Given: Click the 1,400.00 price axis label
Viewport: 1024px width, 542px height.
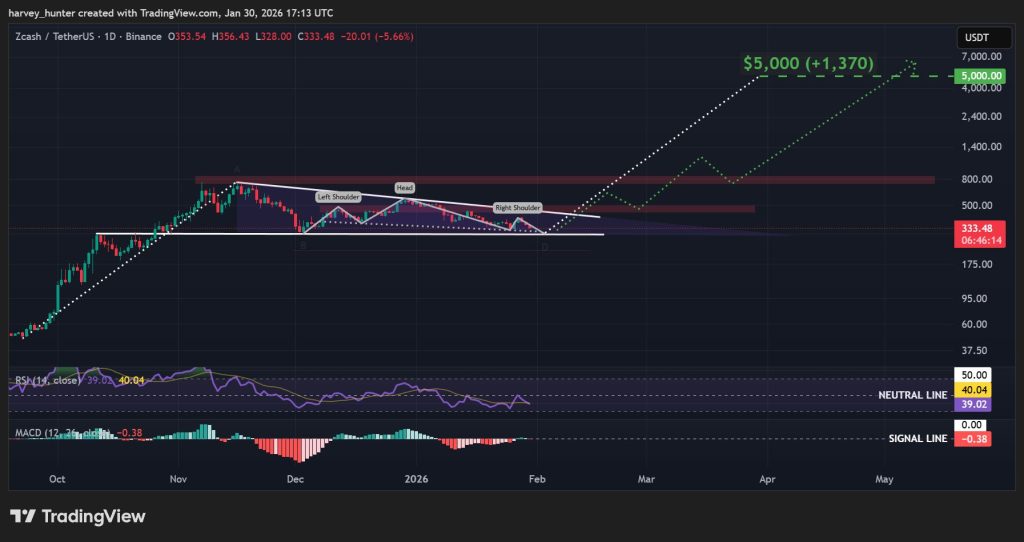Looking at the screenshot, I should click(x=982, y=146).
